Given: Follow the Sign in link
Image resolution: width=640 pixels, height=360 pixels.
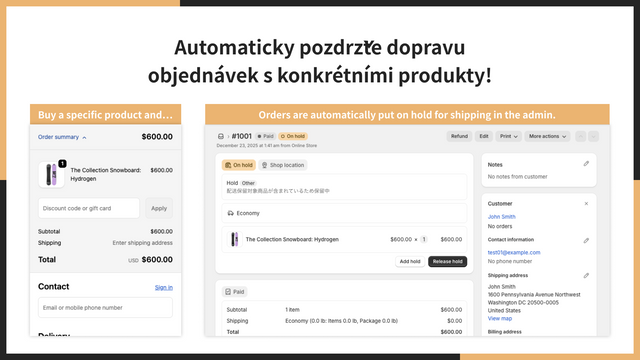Looking at the screenshot, I should click(164, 287).
